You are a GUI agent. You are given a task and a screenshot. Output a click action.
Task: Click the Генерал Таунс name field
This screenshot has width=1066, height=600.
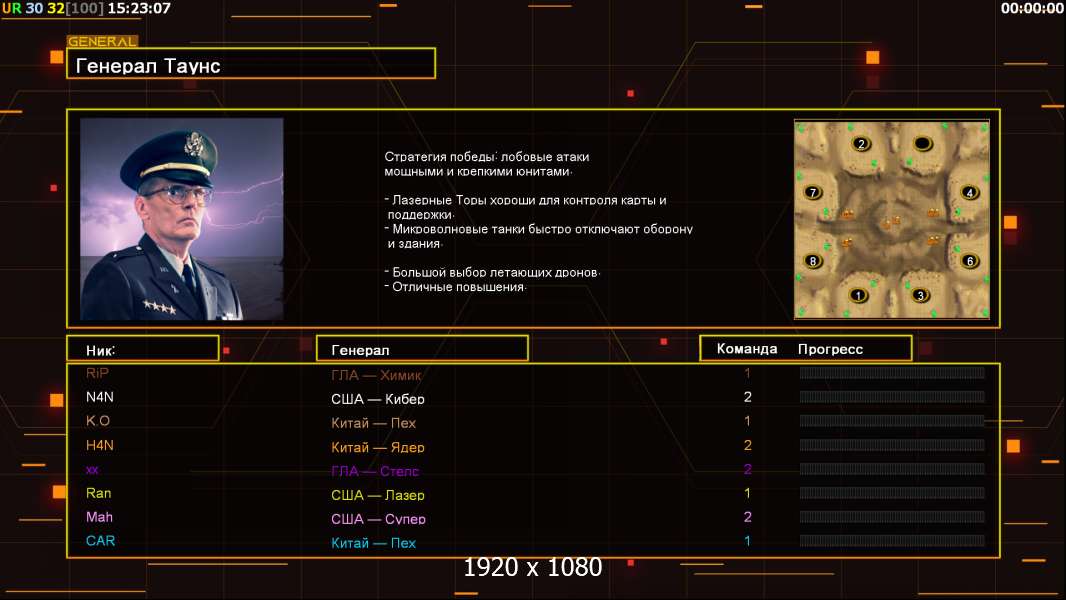[x=251, y=63]
